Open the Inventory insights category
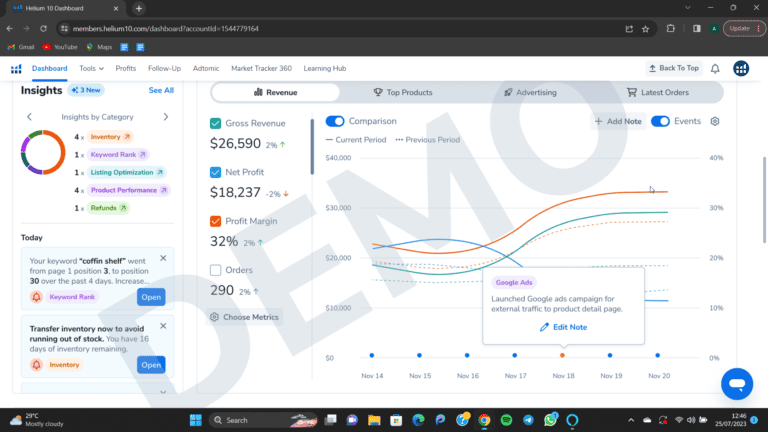 (110, 137)
